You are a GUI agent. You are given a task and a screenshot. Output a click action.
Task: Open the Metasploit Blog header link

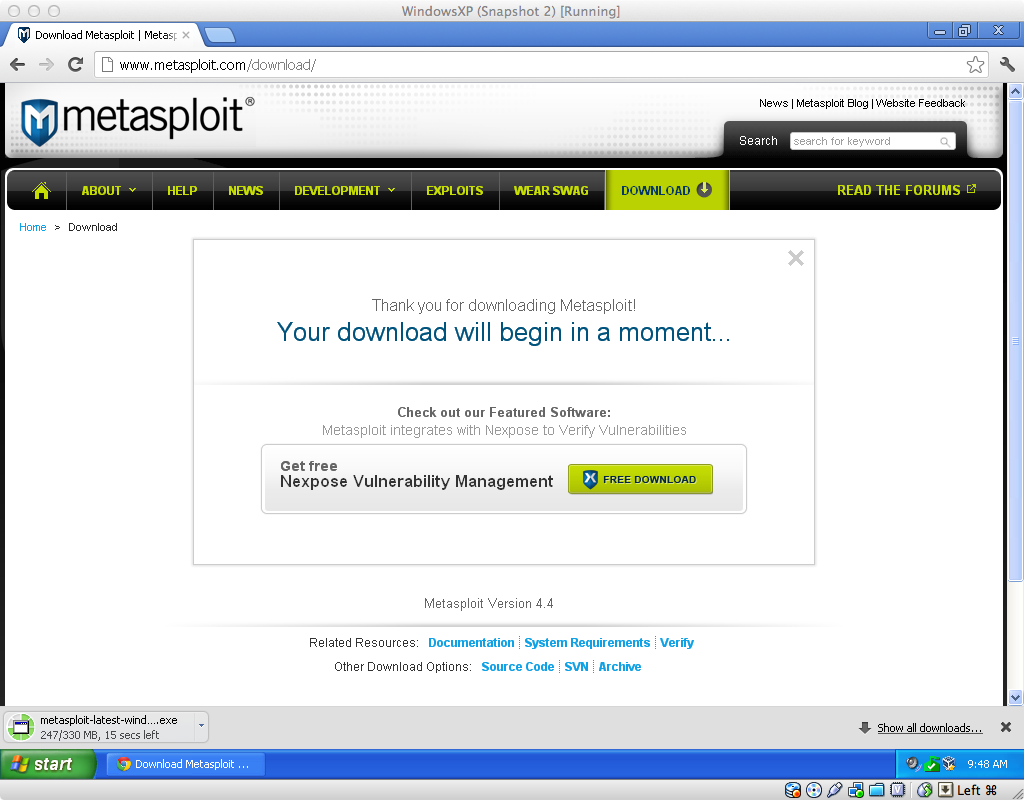pyautogui.click(x=832, y=103)
